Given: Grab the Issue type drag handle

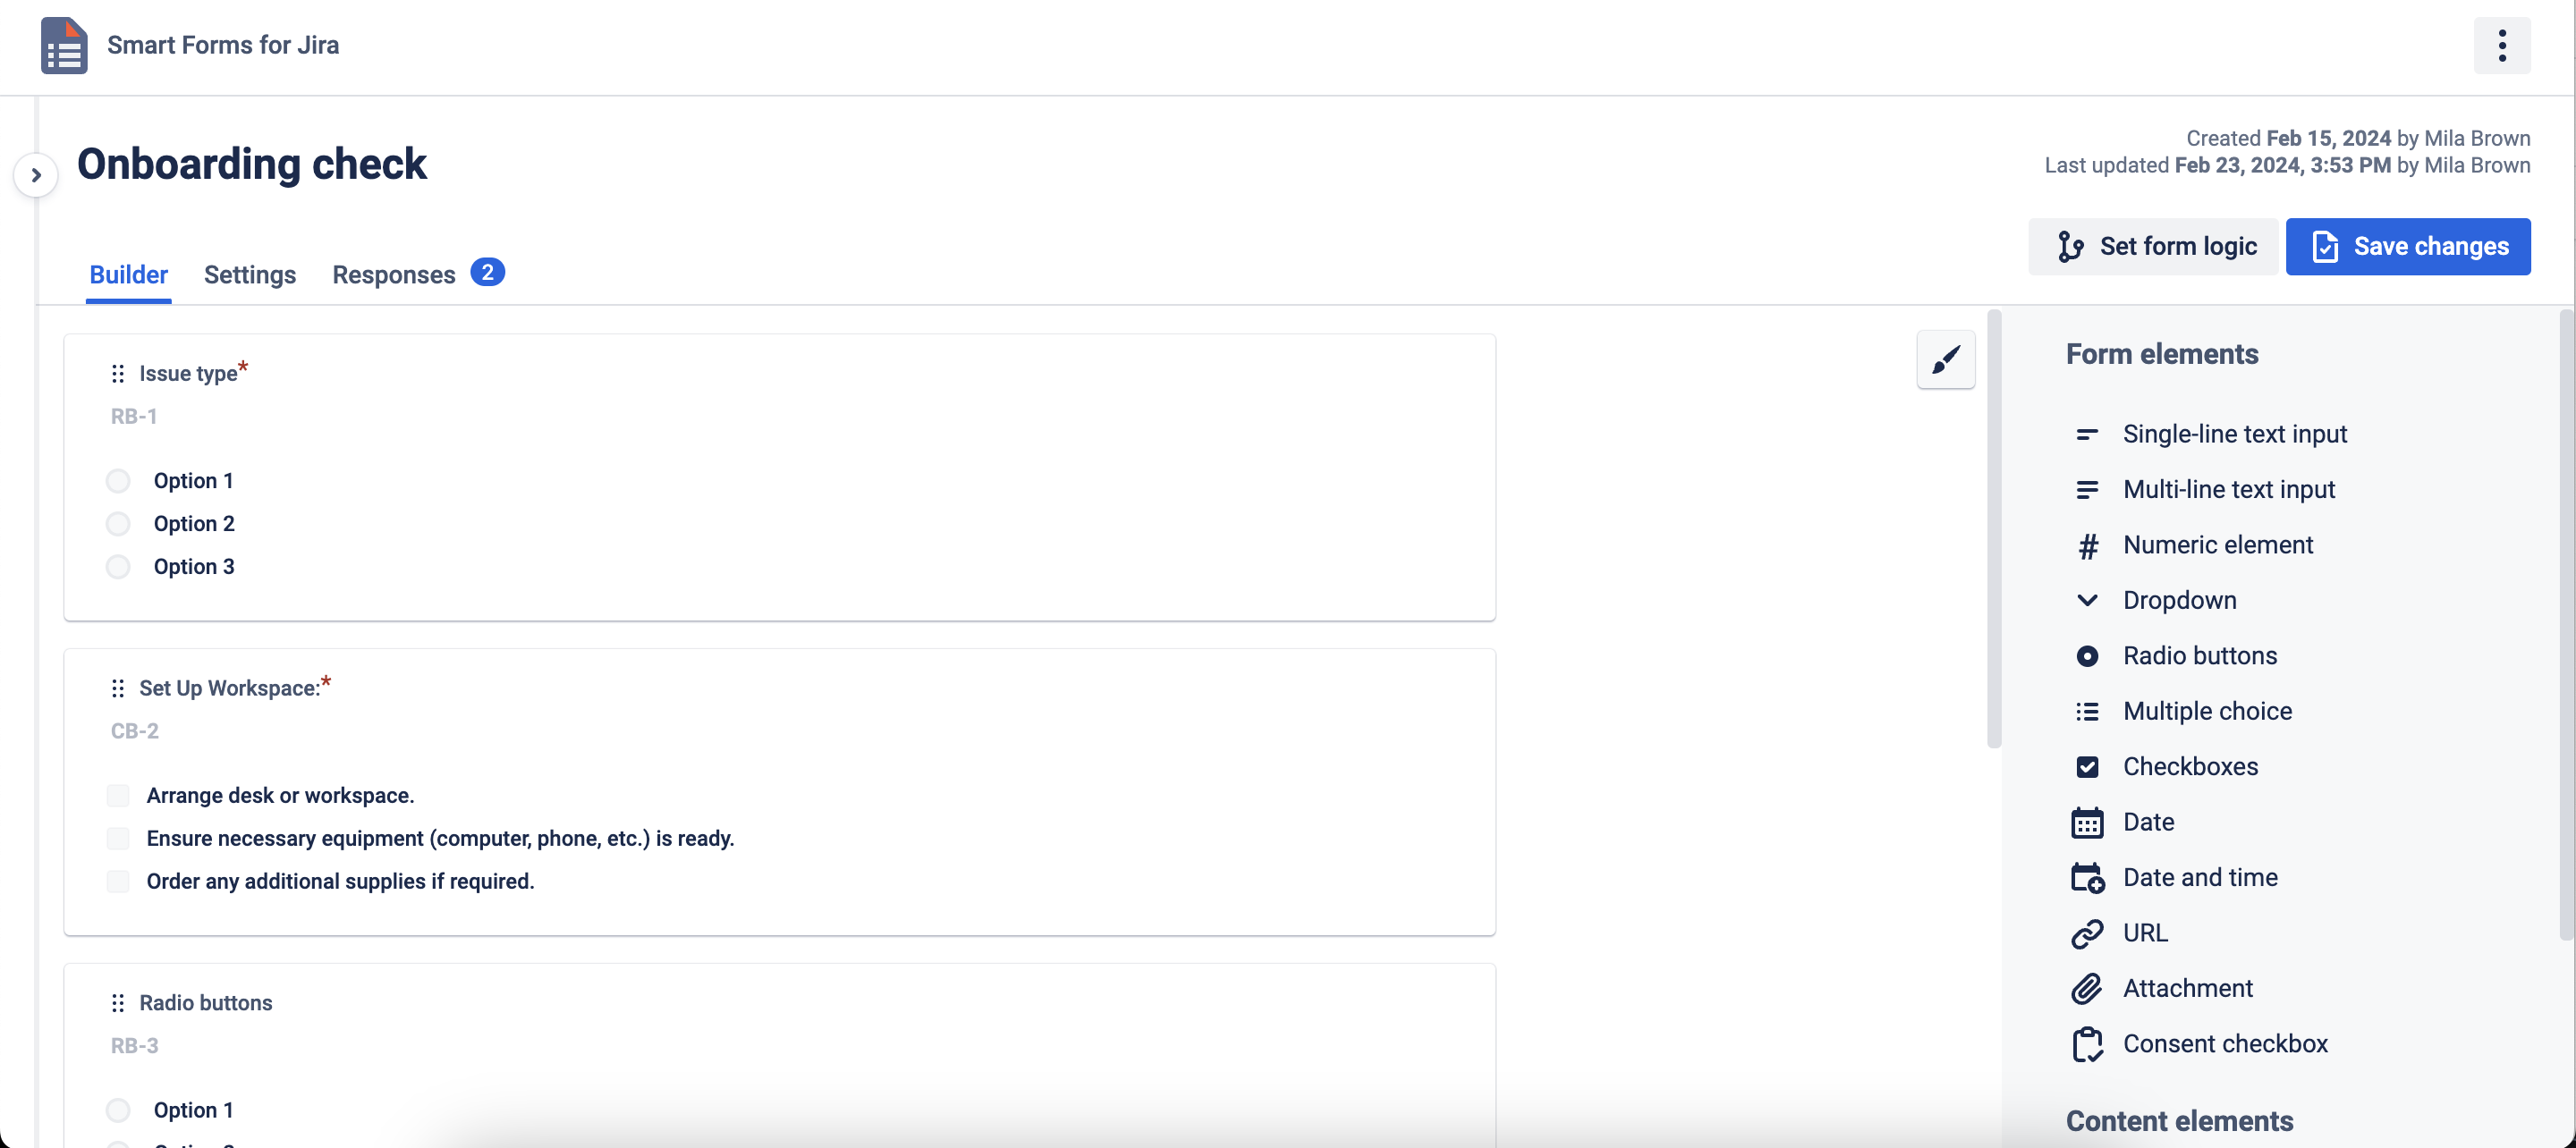Looking at the screenshot, I should (x=118, y=374).
